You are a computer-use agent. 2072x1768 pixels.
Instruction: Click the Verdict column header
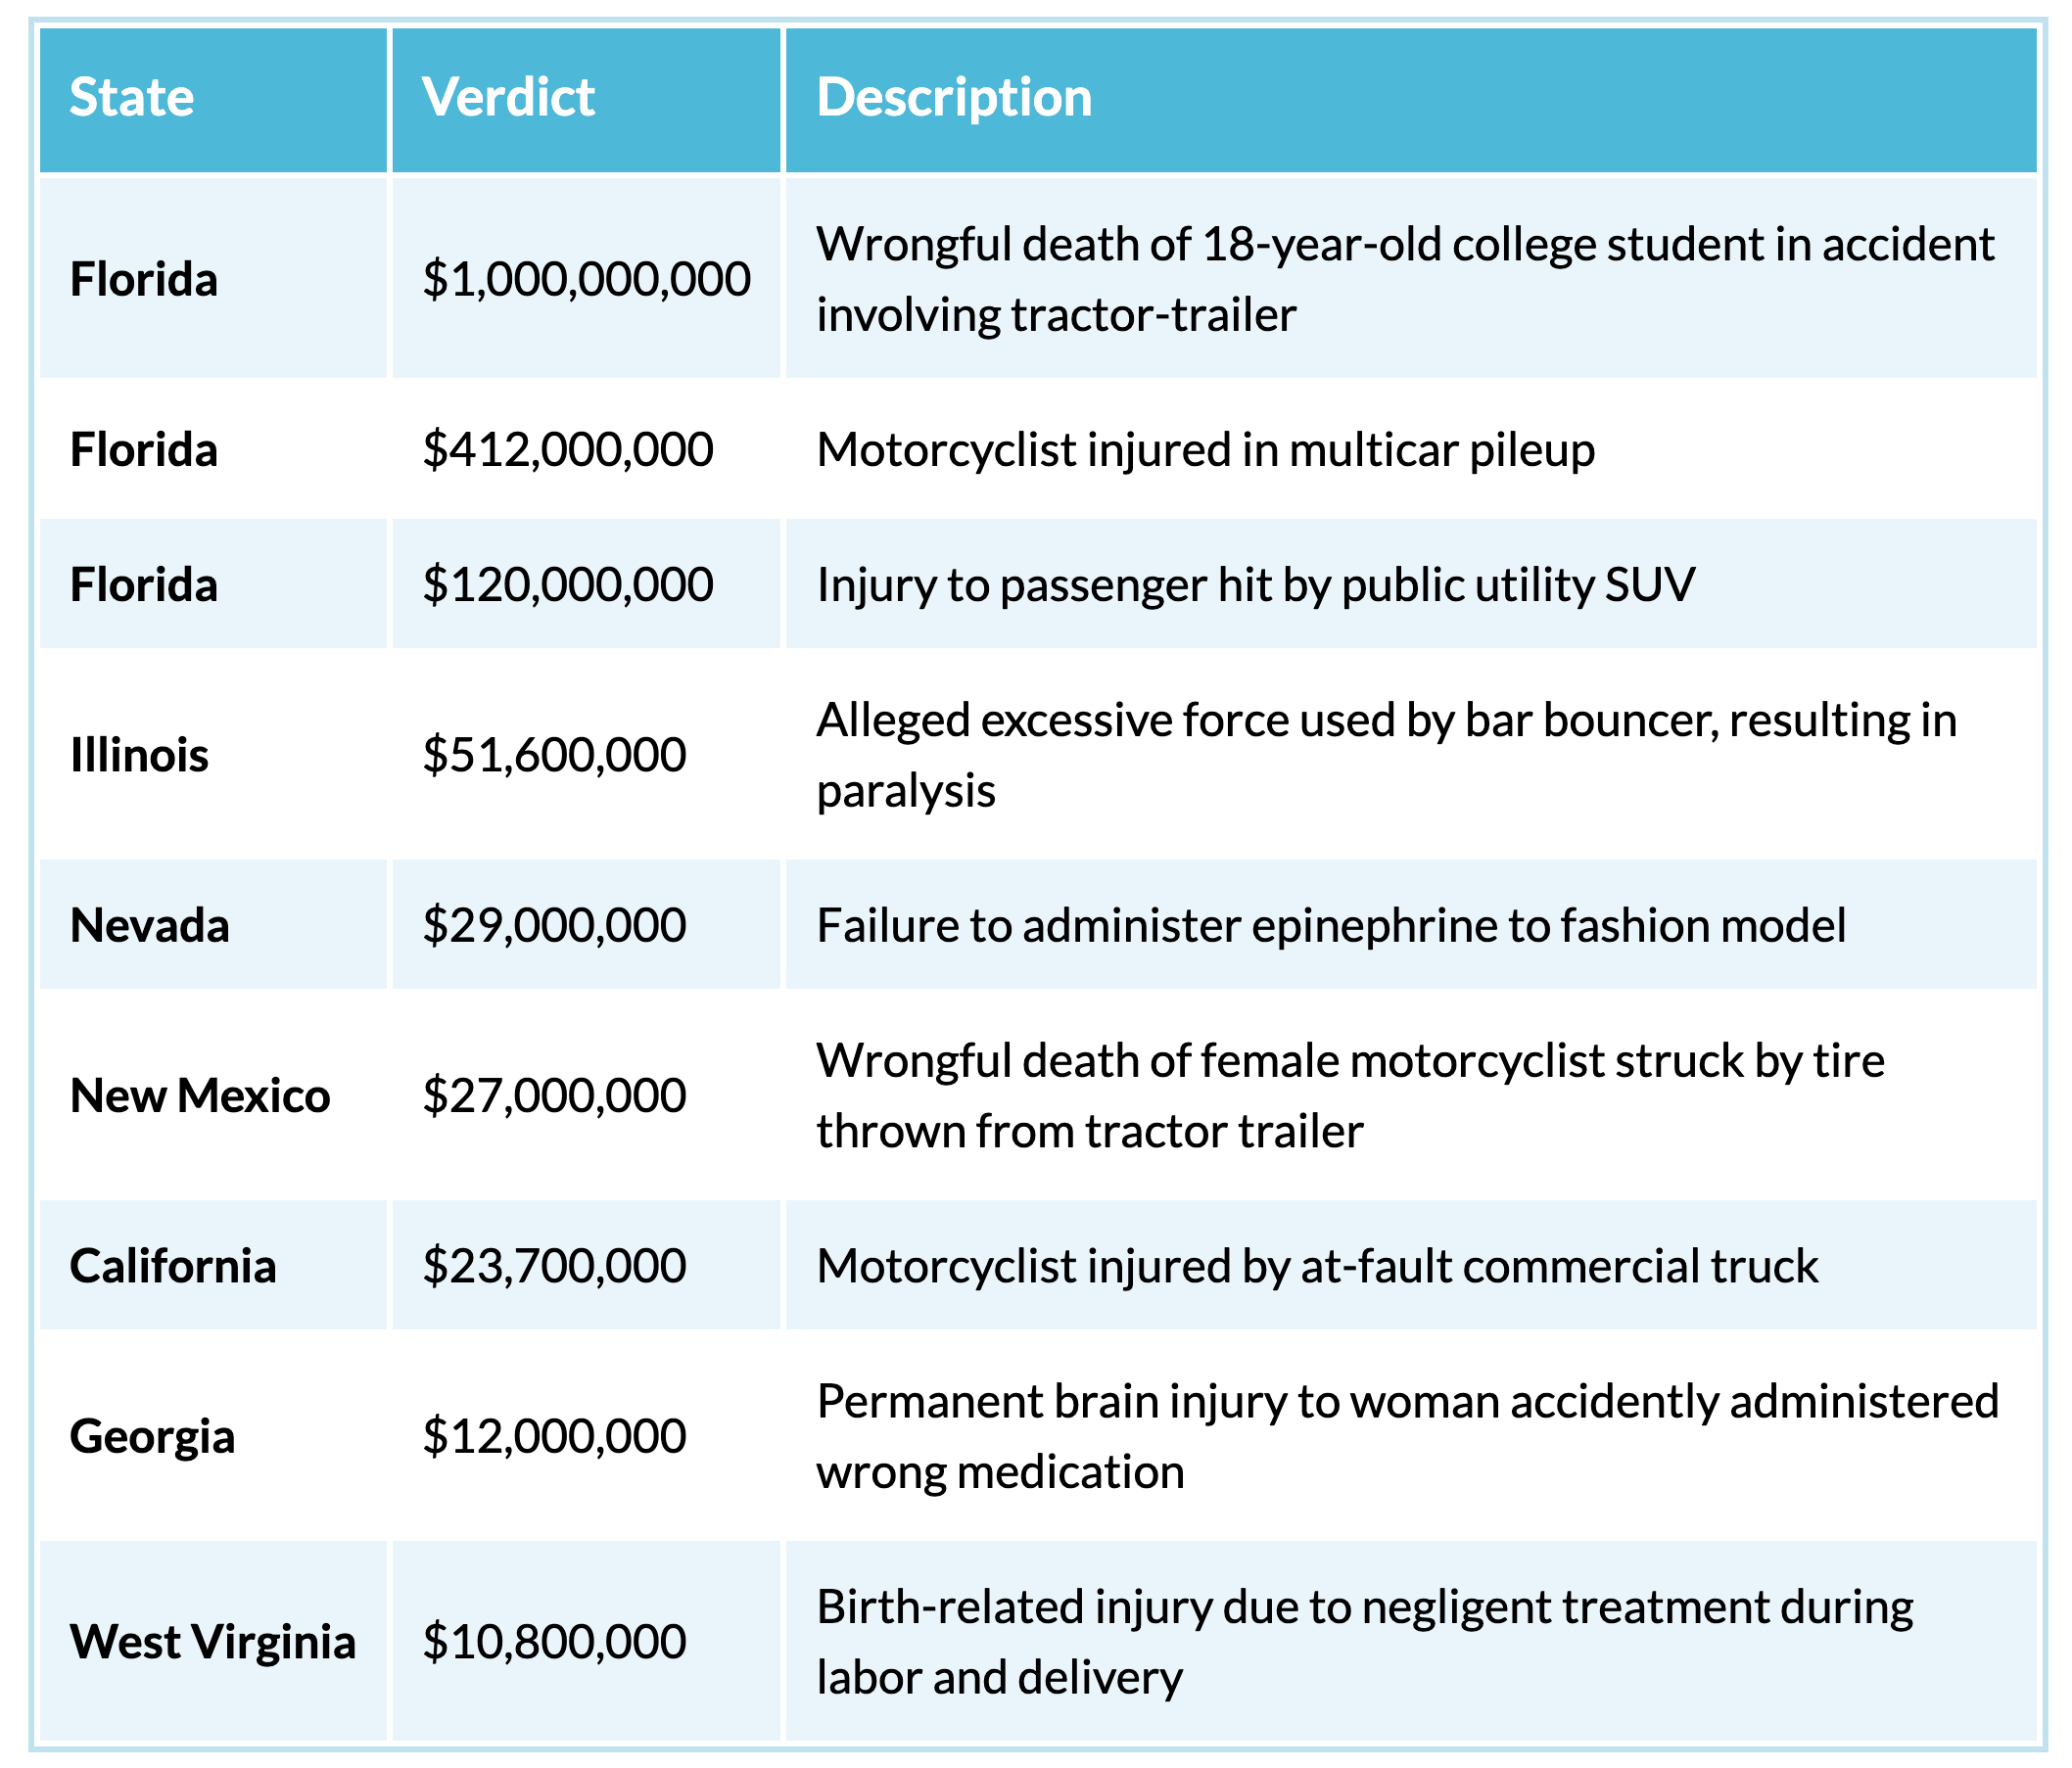[508, 98]
